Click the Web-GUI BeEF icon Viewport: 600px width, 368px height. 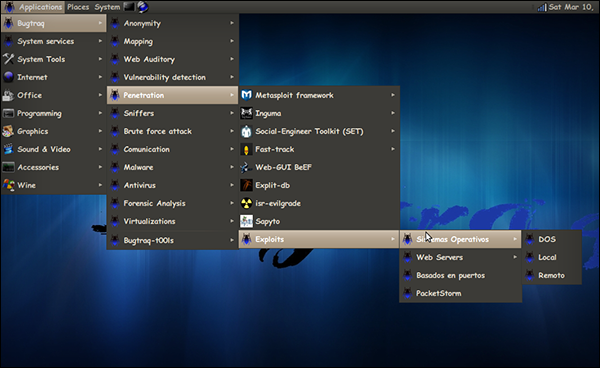(246, 167)
